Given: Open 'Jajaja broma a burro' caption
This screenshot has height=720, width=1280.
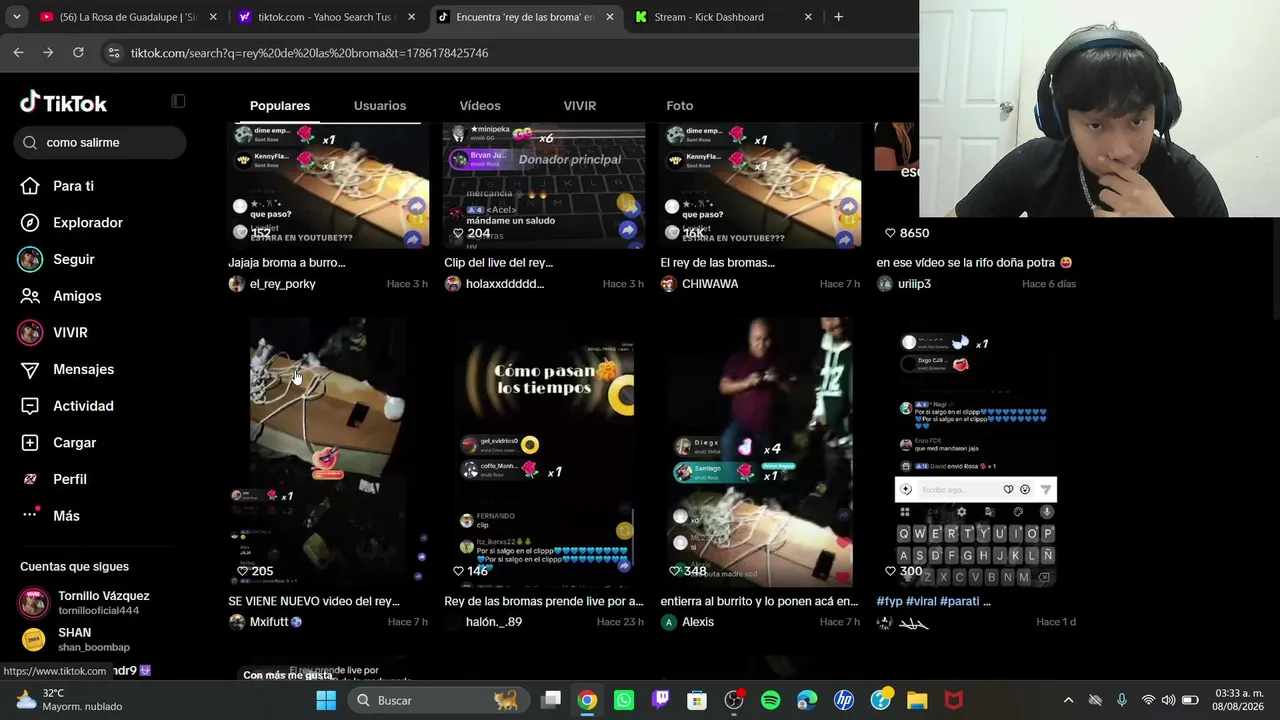Looking at the screenshot, I should tap(287, 263).
